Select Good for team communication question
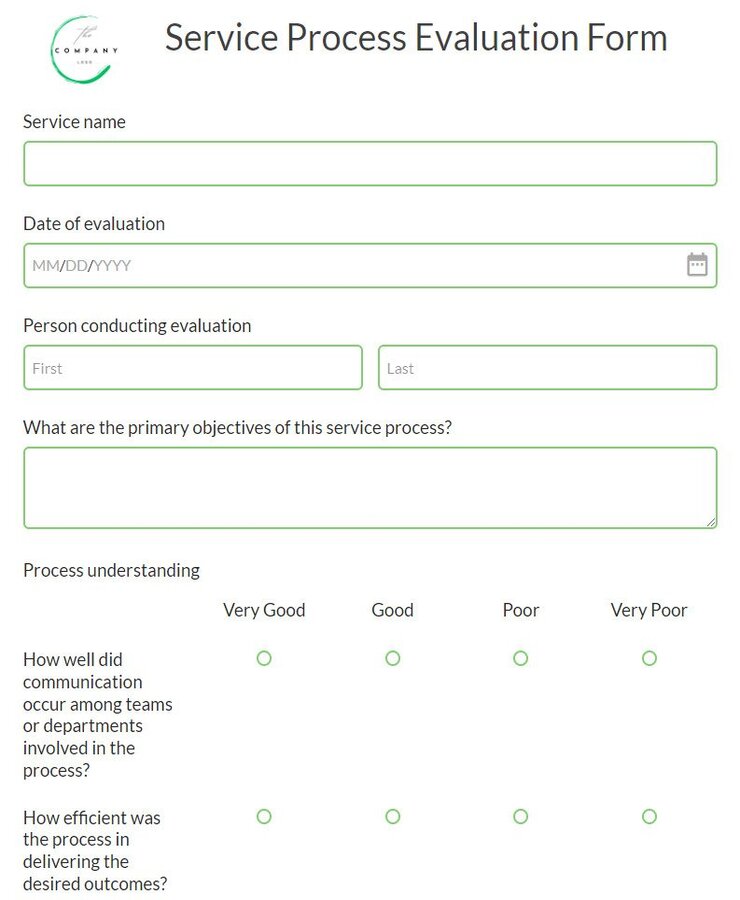This screenshot has width=740, height=900. coord(392,658)
